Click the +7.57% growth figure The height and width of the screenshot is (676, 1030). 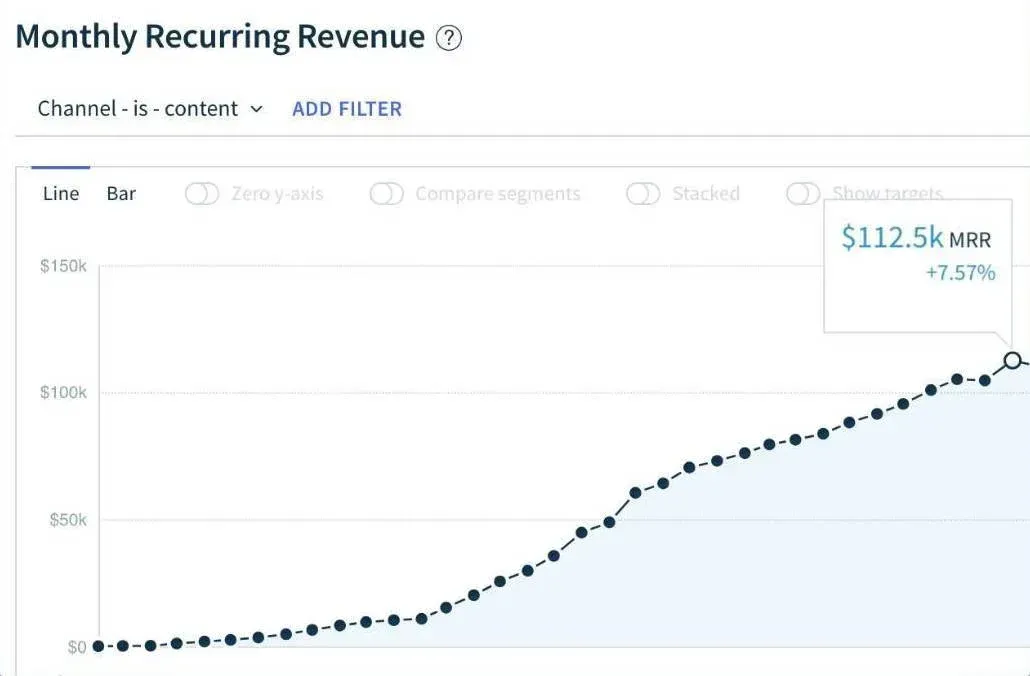[x=960, y=273]
